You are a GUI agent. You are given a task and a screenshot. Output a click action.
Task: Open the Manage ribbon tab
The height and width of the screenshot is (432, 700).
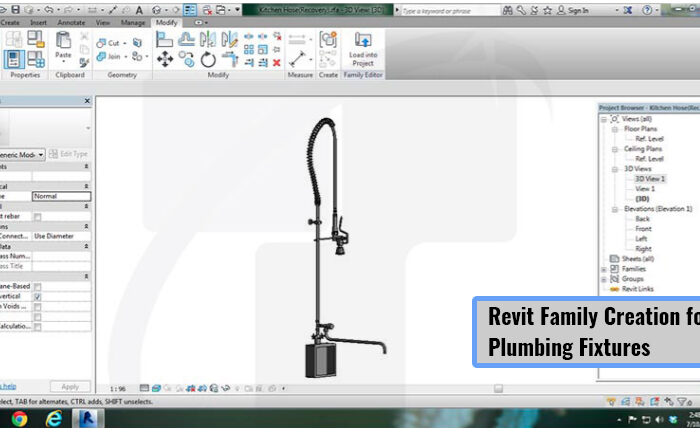133,22
